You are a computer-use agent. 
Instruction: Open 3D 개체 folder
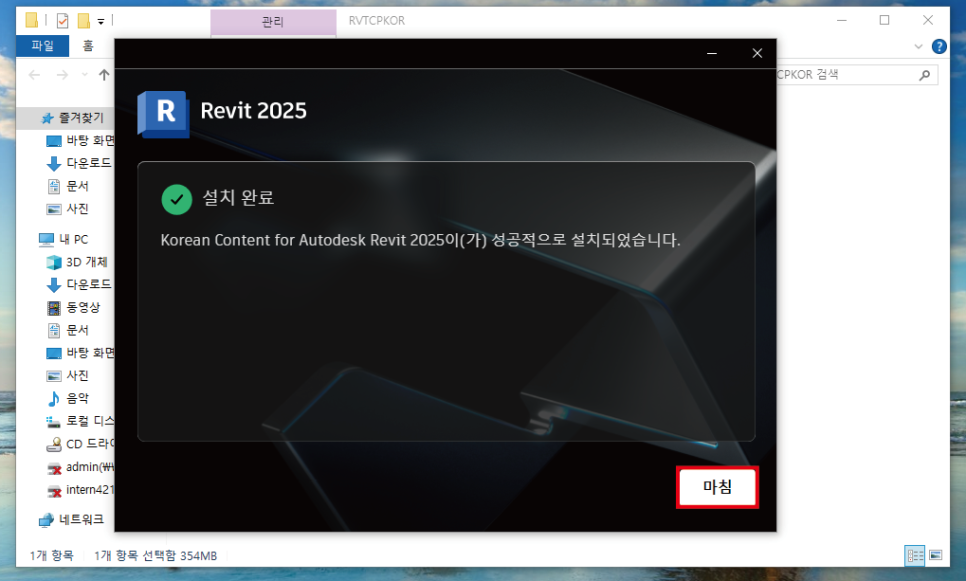77,262
